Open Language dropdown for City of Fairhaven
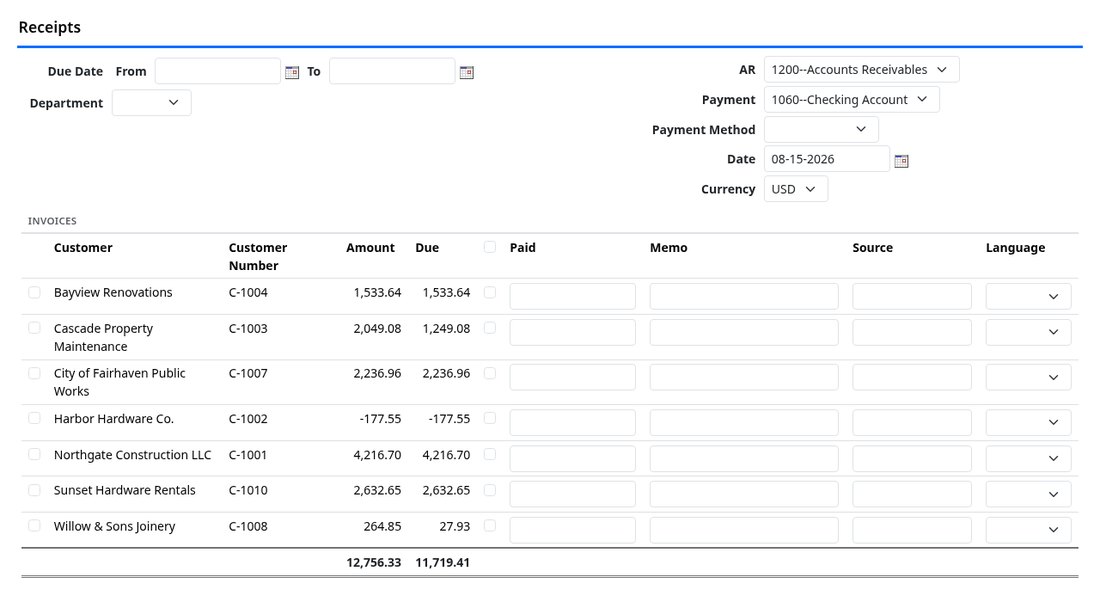Viewport: 1100px width, 602px height. click(x=1028, y=377)
